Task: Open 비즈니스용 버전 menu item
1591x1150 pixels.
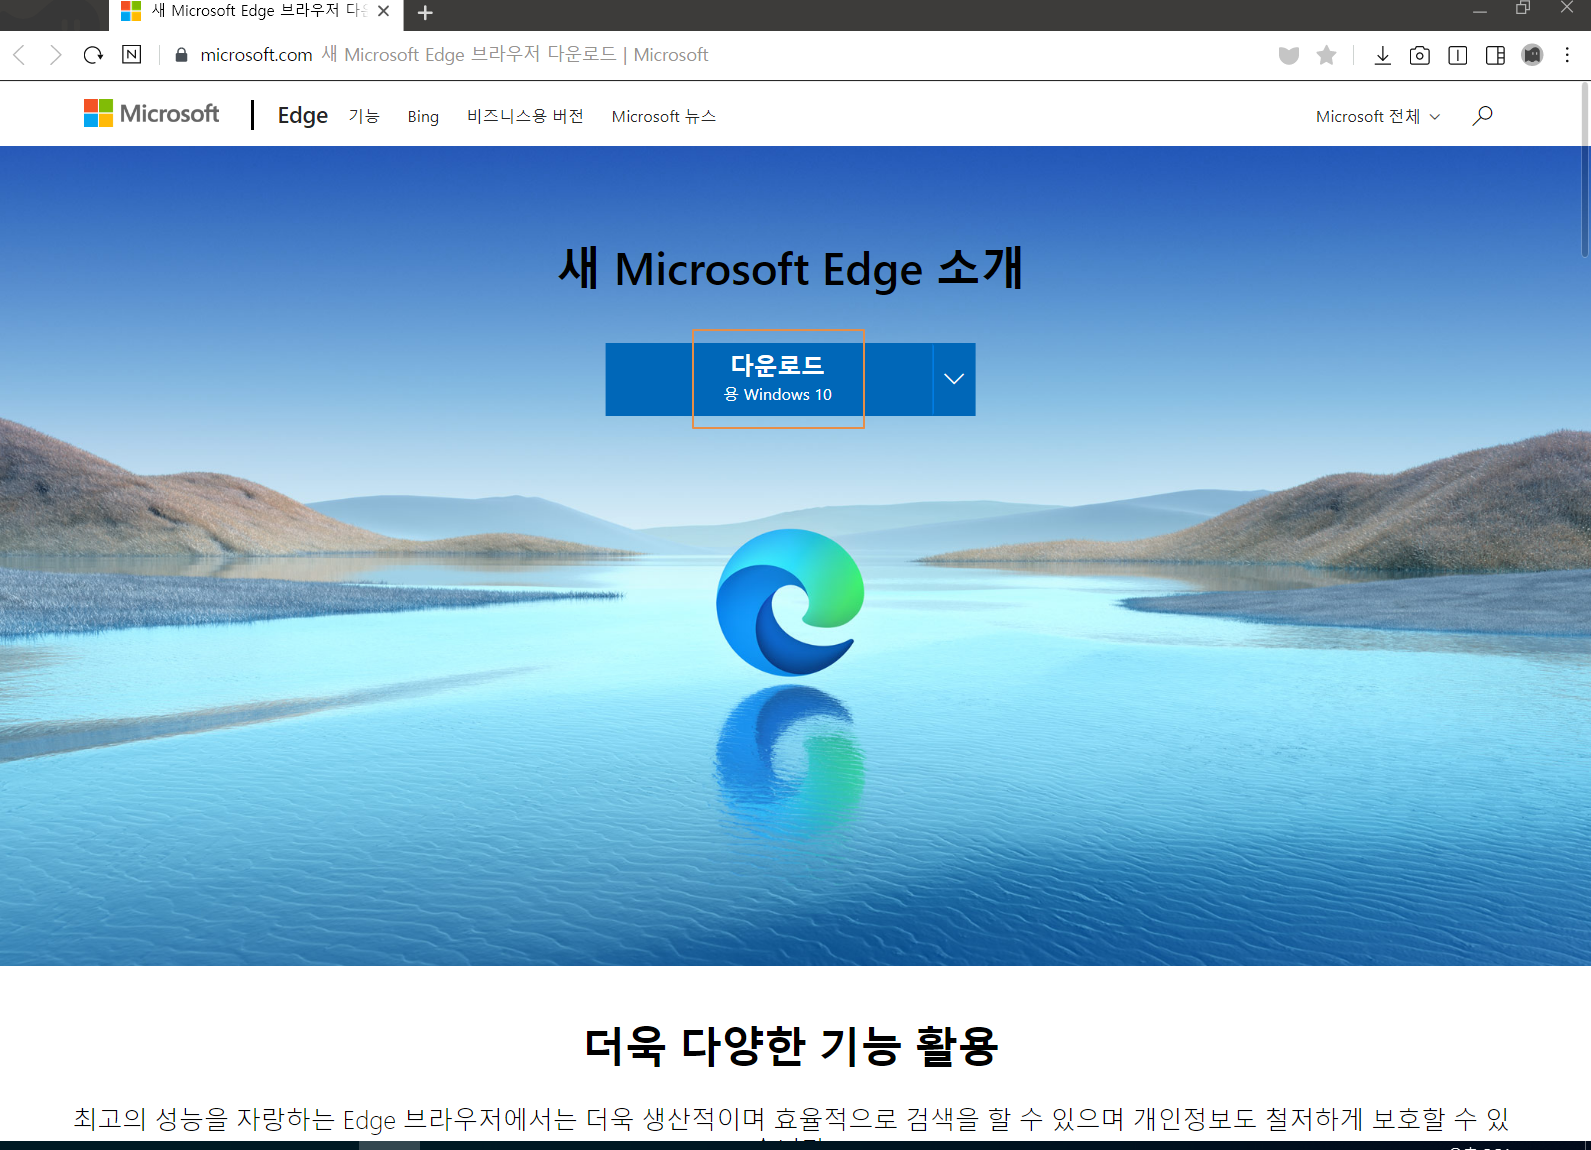Action: point(525,116)
